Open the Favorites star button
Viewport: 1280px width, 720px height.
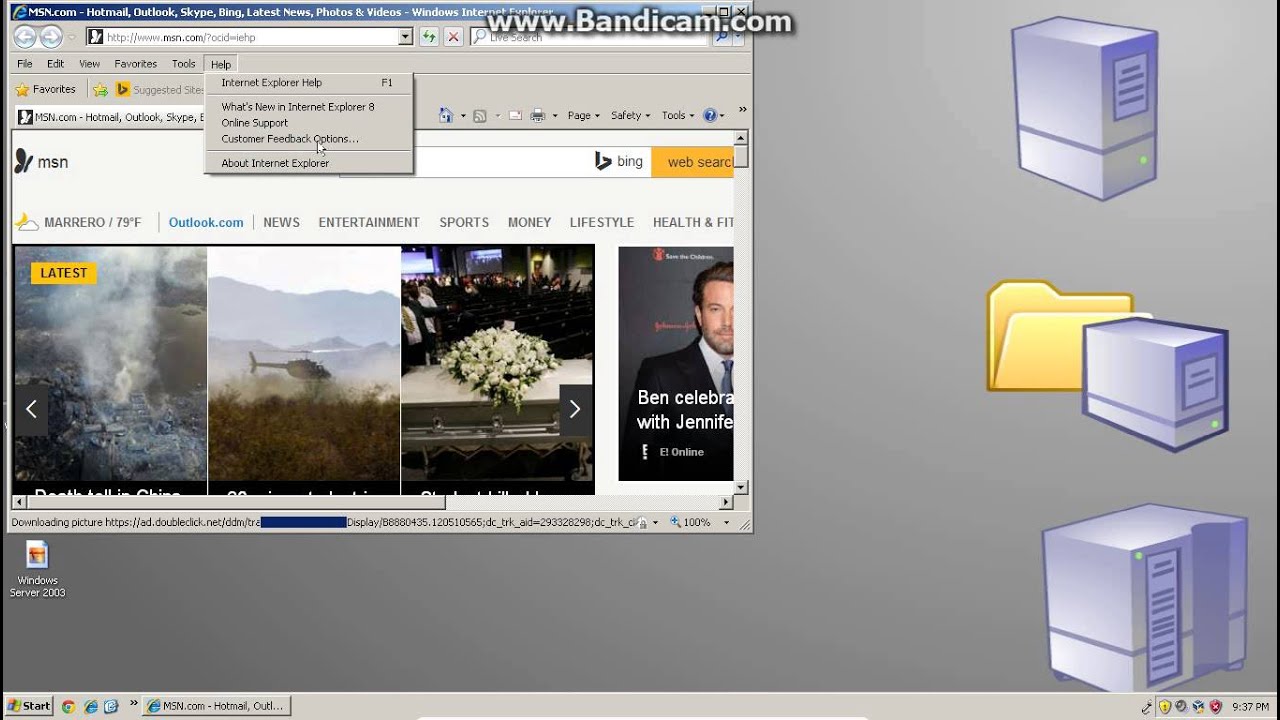[45, 90]
